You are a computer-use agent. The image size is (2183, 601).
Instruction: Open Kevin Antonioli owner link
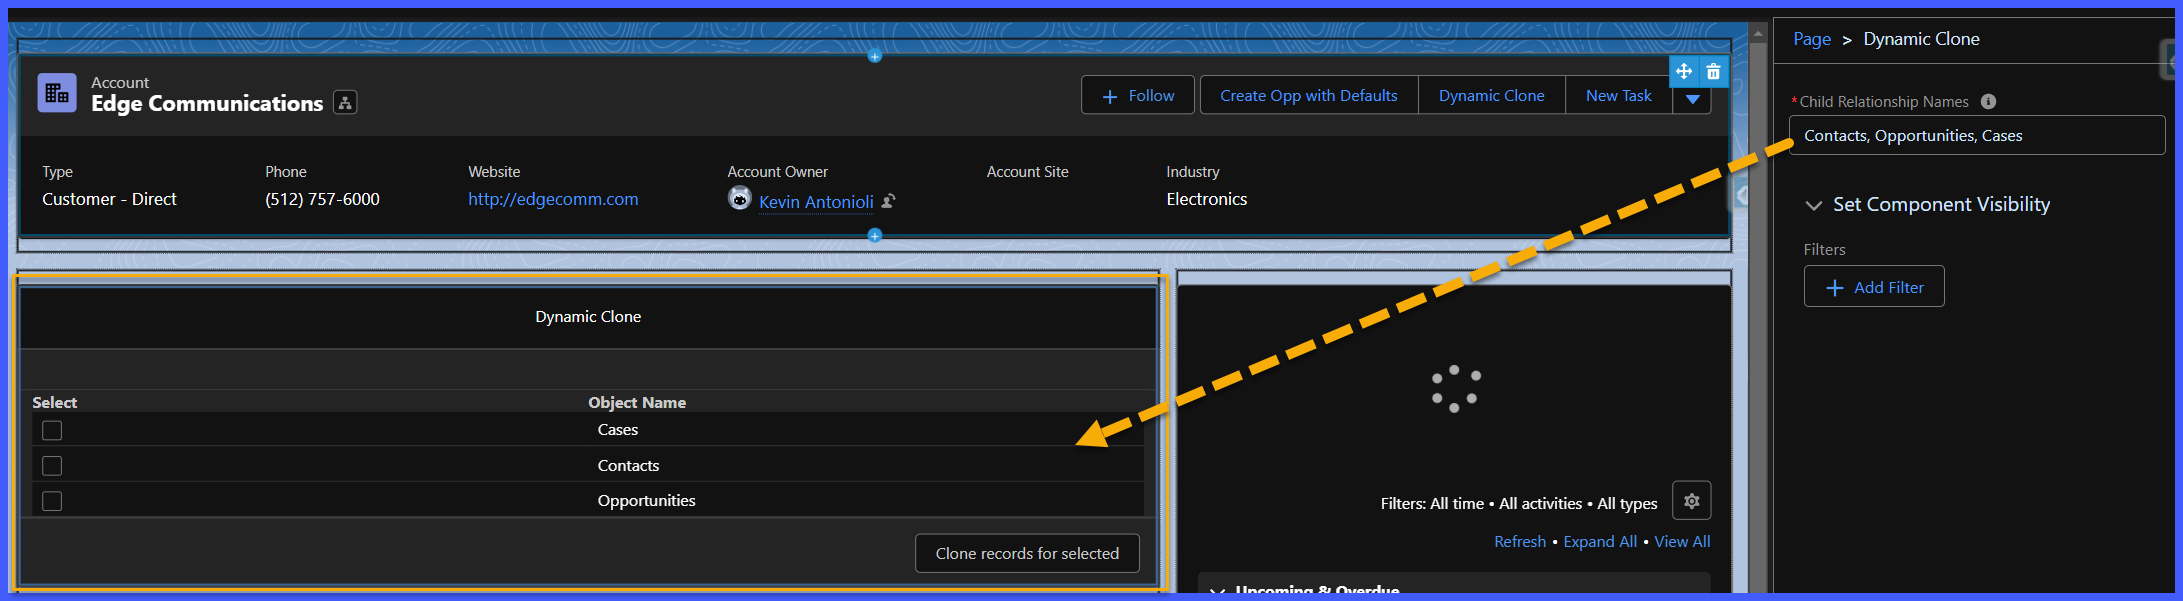click(816, 202)
